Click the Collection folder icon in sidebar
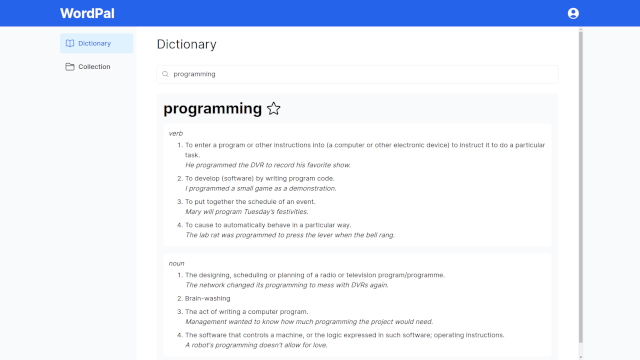Screen dimensions: 640x360 pyautogui.click(x=70, y=67)
